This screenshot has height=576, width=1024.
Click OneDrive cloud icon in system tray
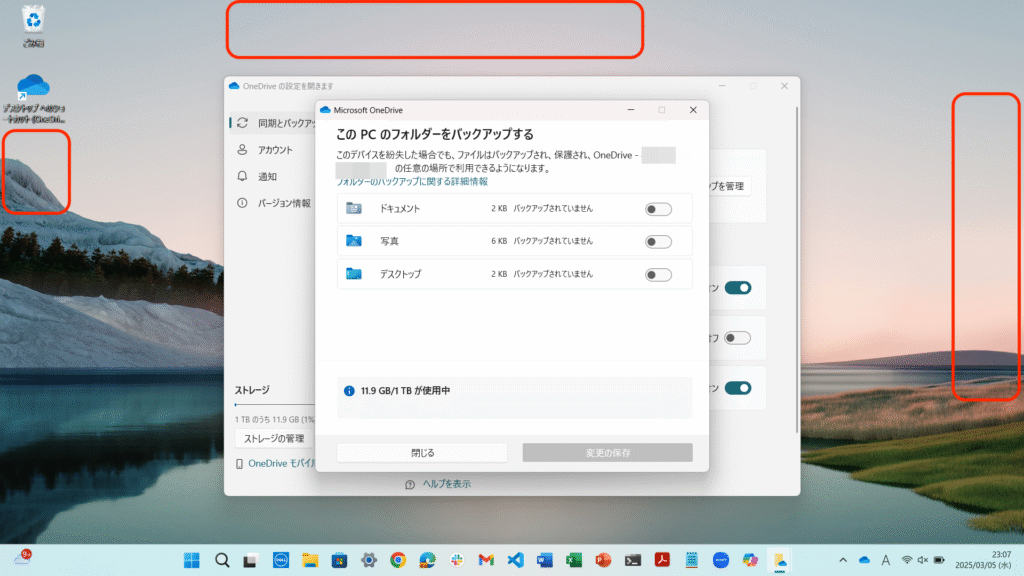tap(865, 560)
